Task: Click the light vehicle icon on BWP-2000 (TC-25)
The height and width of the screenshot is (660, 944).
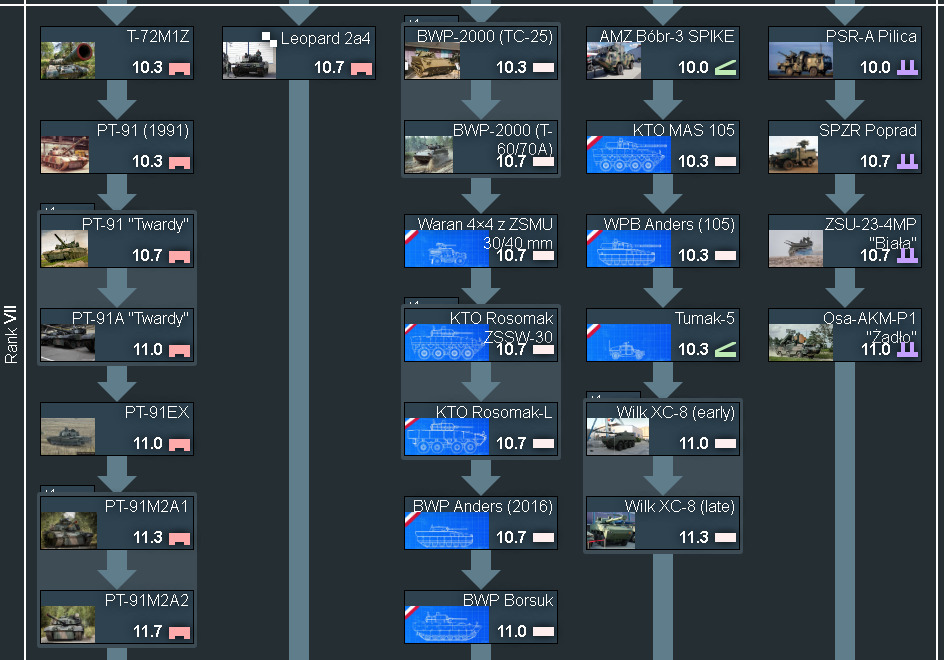Action: coord(544,67)
